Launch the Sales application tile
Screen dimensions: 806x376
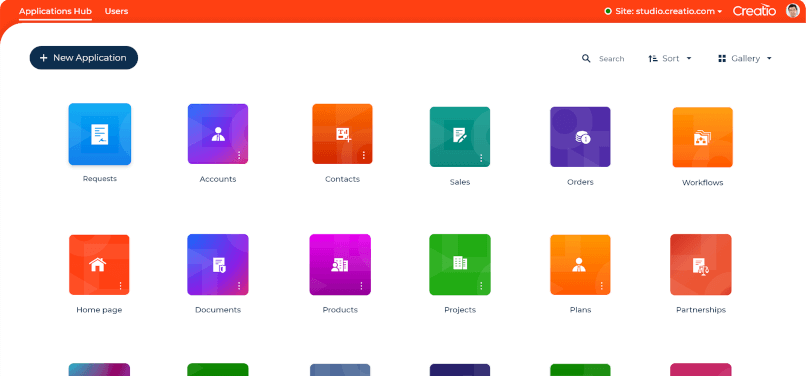pos(460,137)
